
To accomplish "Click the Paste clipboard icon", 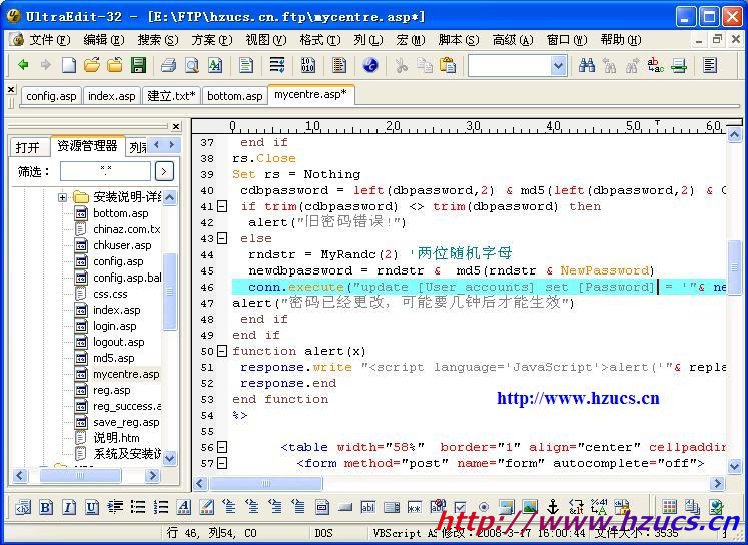I will [448, 65].
